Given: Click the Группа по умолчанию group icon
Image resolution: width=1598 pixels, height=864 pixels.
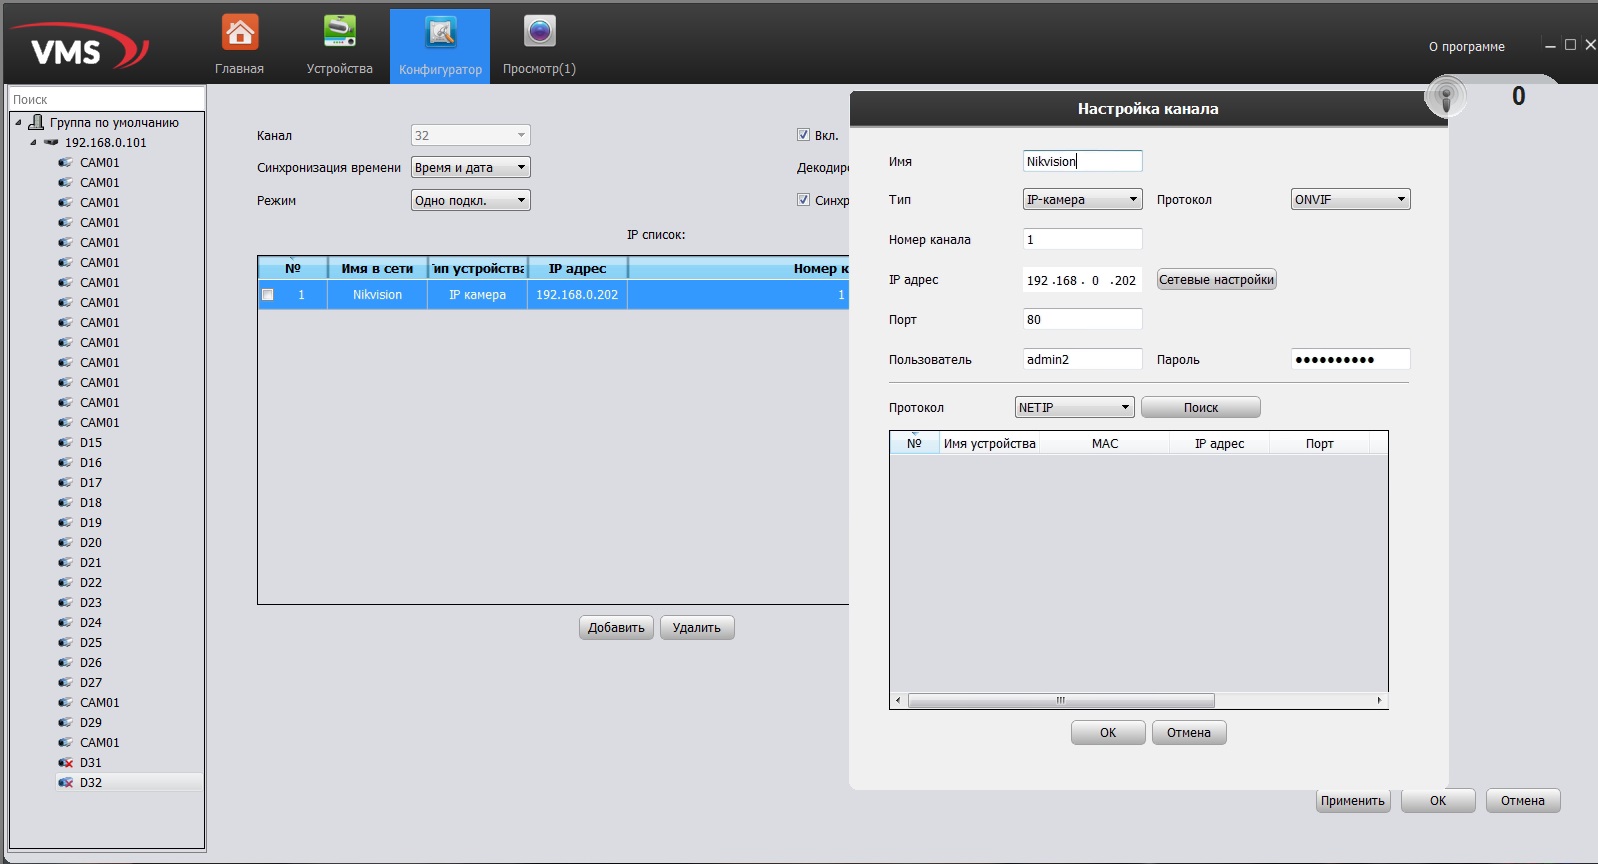Looking at the screenshot, I should point(36,122).
